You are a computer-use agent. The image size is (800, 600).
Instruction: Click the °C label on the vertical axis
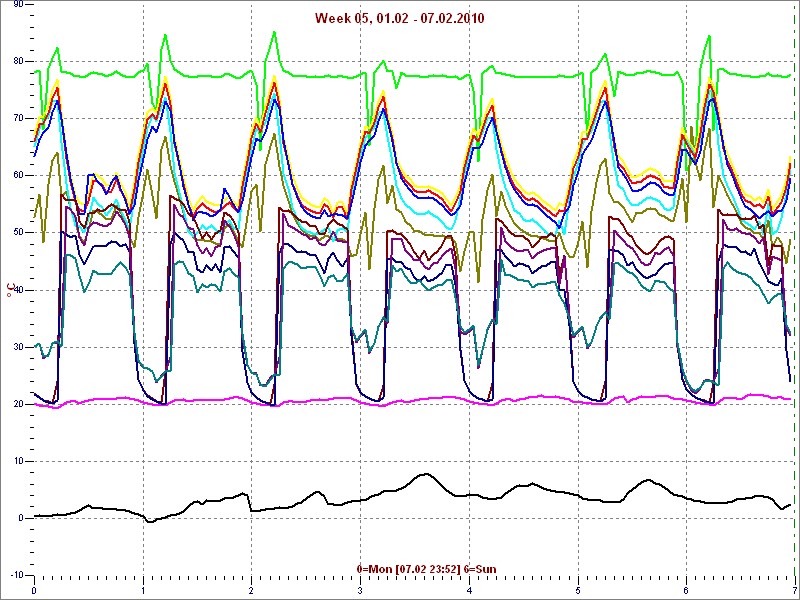coord(11,289)
